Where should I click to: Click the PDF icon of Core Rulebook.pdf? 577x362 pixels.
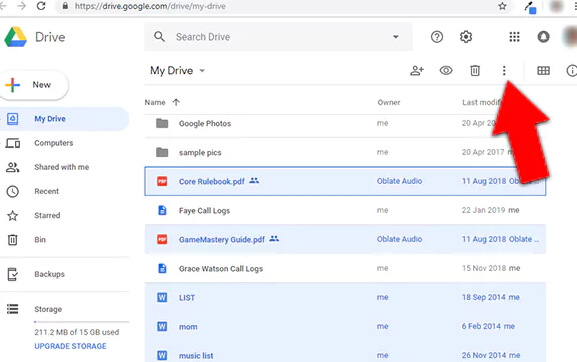pyautogui.click(x=162, y=181)
